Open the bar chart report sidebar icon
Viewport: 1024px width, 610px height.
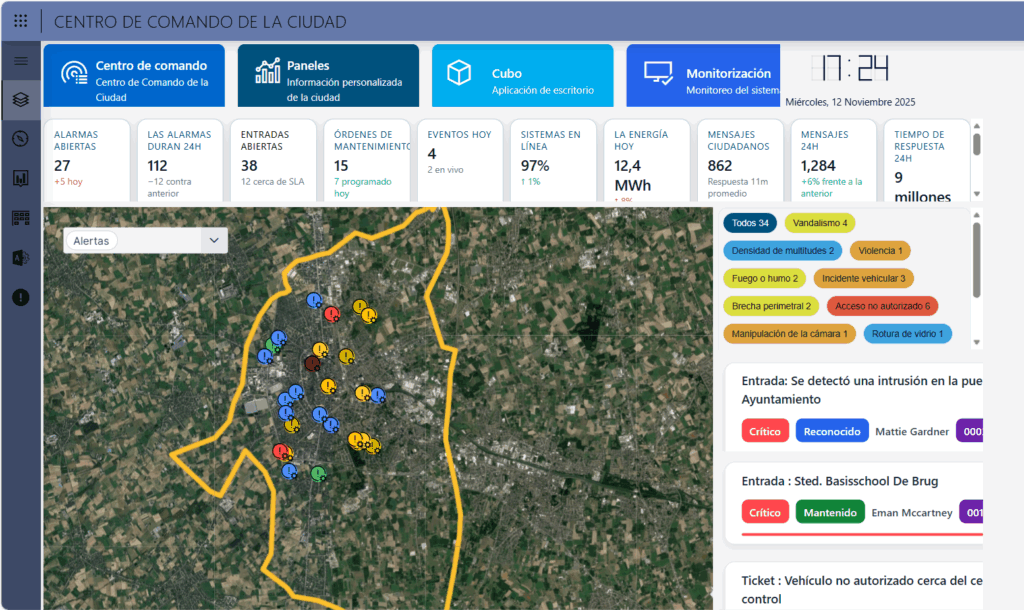tap(21, 178)
